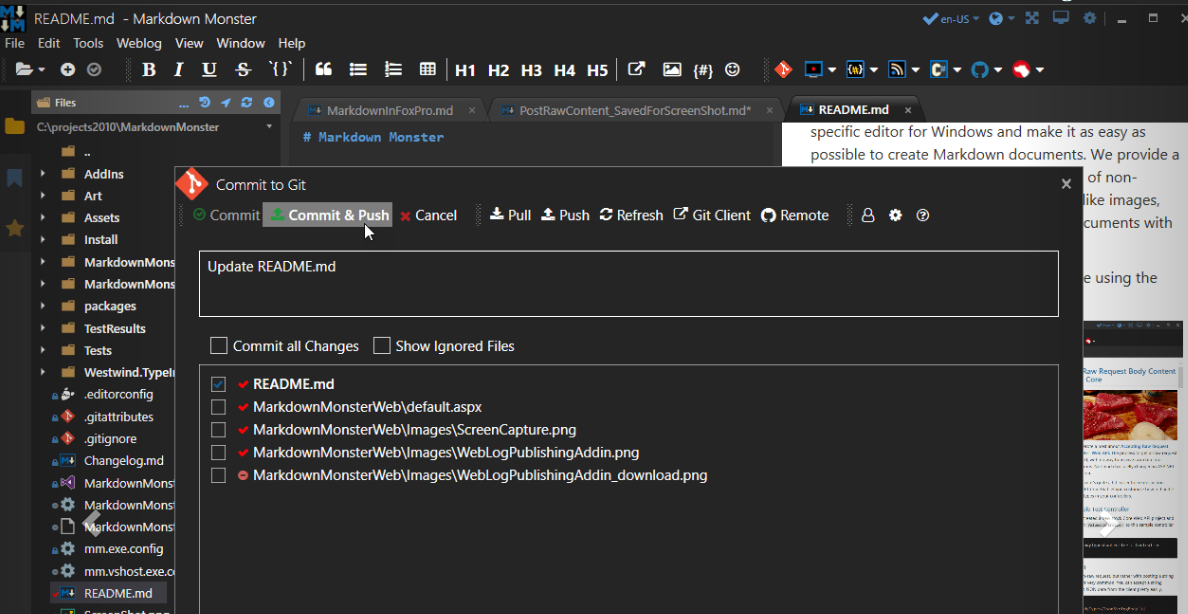Viewport: 1188px width, 614px height.
Task: Open the Window menu
Action: coord(240,43)
